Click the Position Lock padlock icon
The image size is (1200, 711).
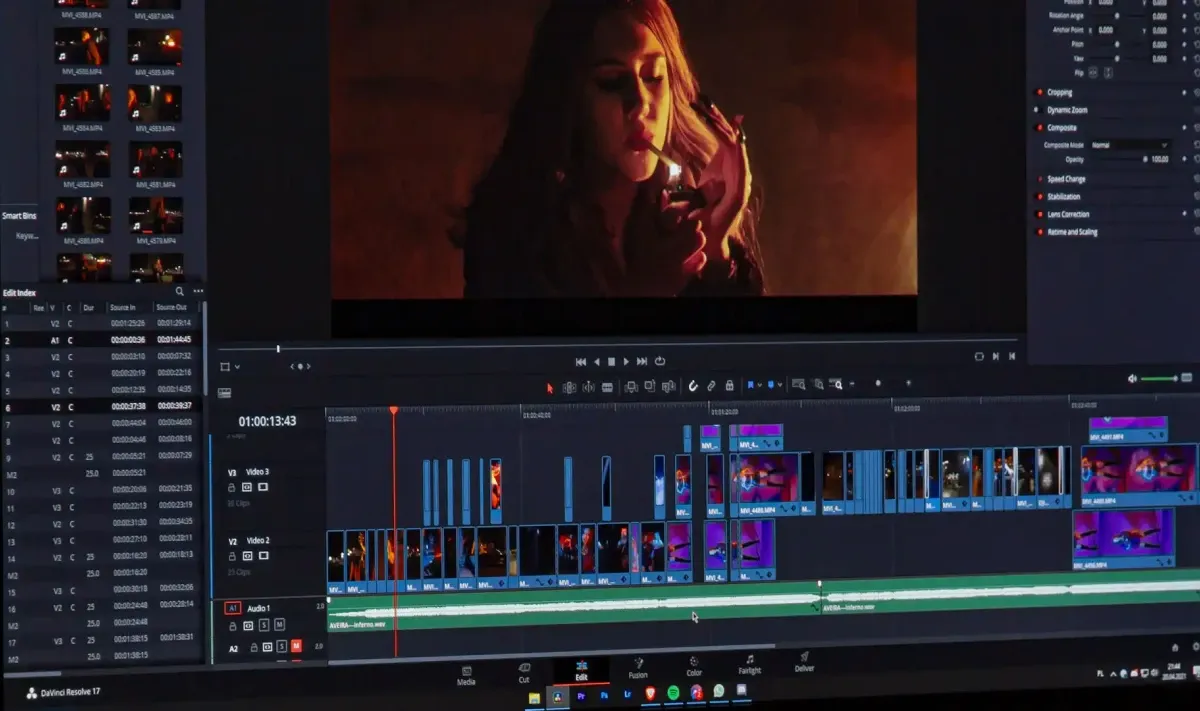coord(730,386)
